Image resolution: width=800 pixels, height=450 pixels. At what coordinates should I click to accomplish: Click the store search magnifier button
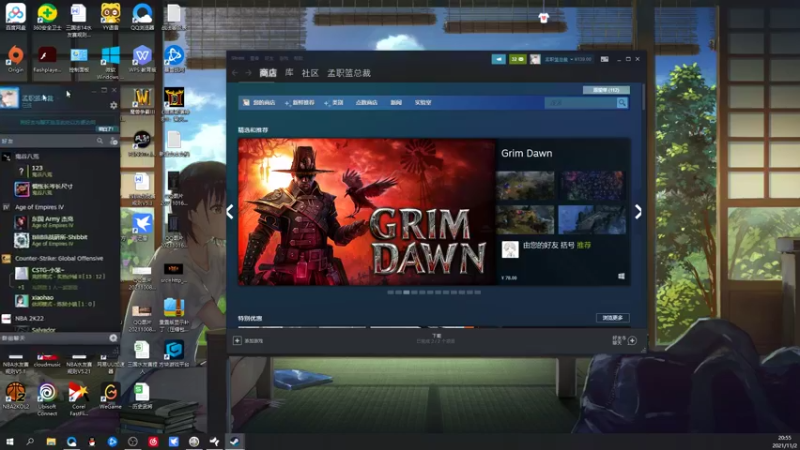[622, 103]
